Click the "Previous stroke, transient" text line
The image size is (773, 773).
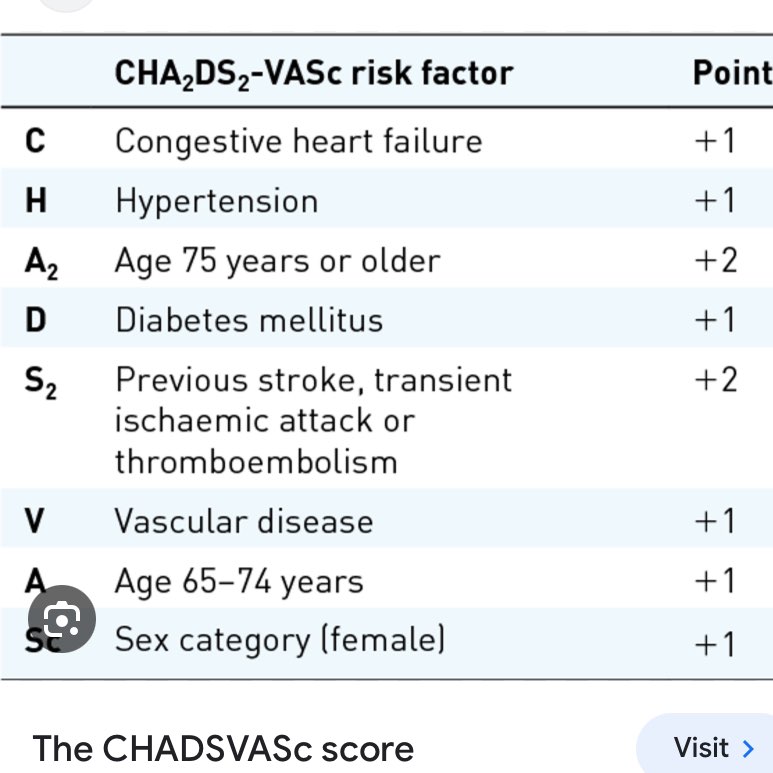313,380
